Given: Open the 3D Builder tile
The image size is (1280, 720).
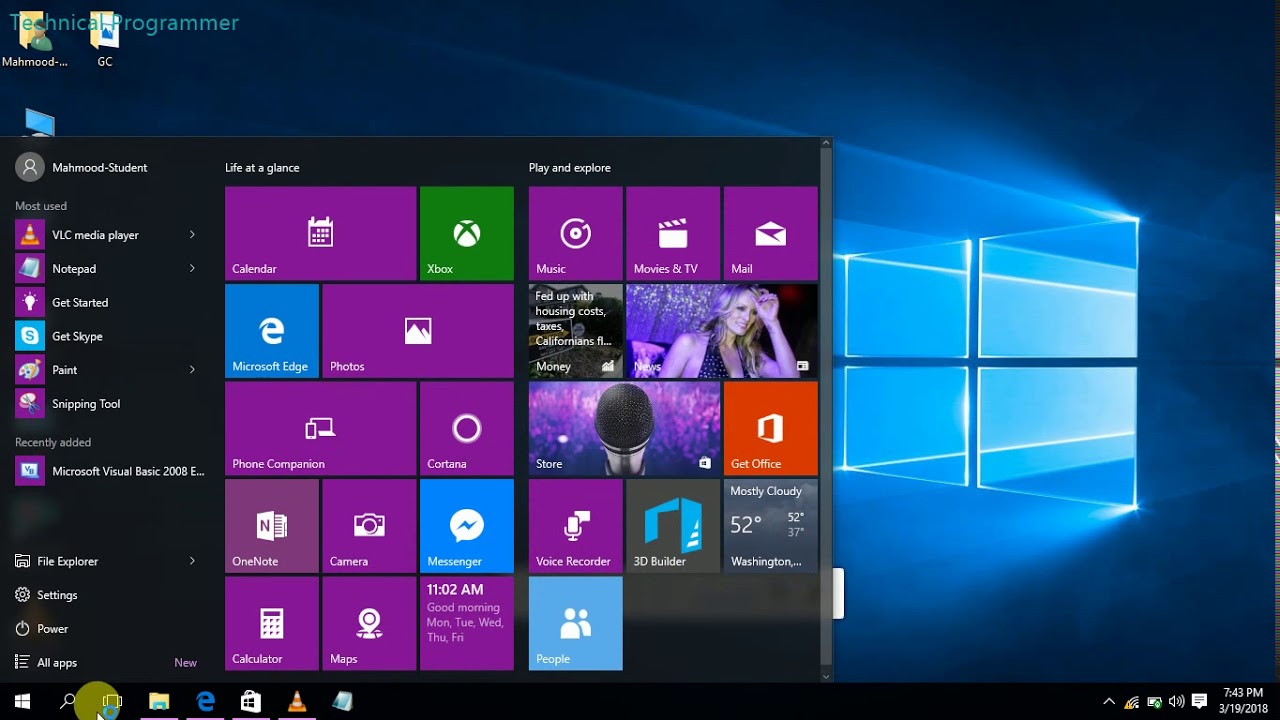Looking at the screenshot, I should (673, 526).
